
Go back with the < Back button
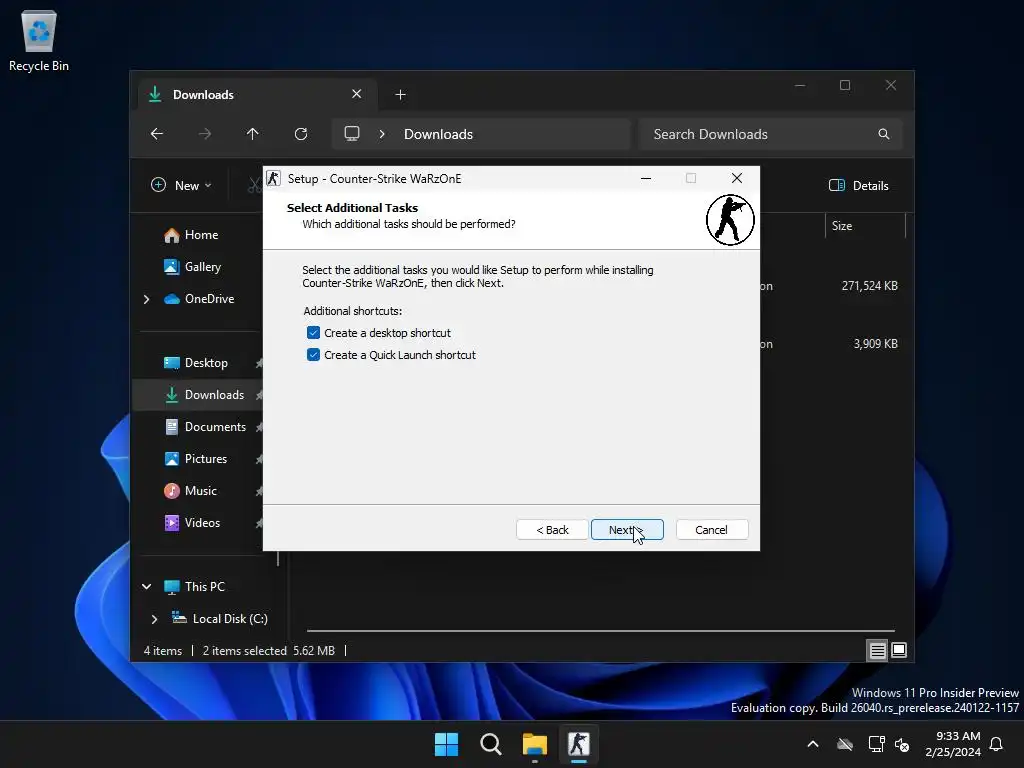point(552,530)
